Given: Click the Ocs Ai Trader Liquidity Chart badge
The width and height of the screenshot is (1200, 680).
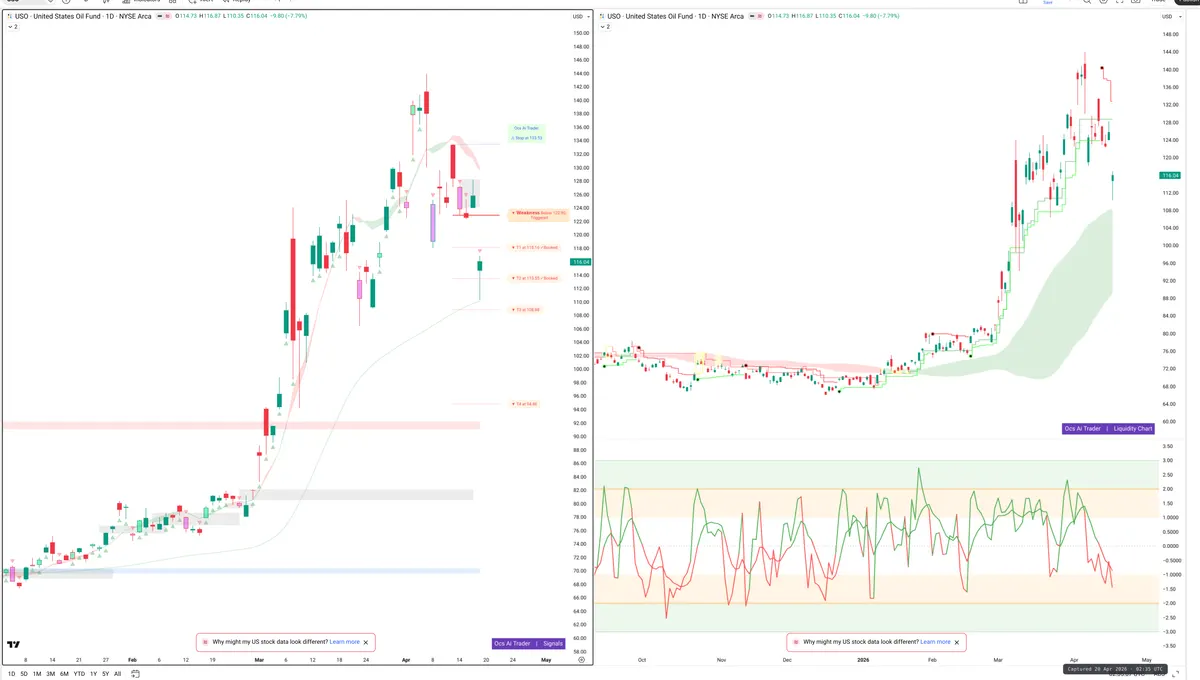Looking at the screenshot, I should click(1109, 429).
